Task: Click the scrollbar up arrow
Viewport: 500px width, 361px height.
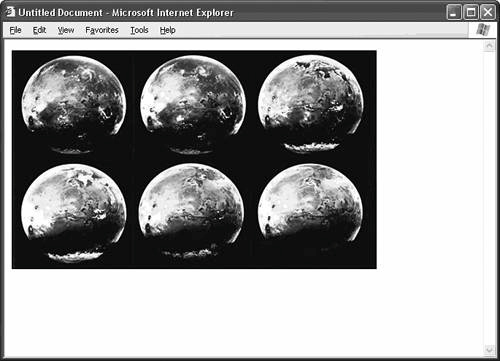Action: tap(489, 46)
